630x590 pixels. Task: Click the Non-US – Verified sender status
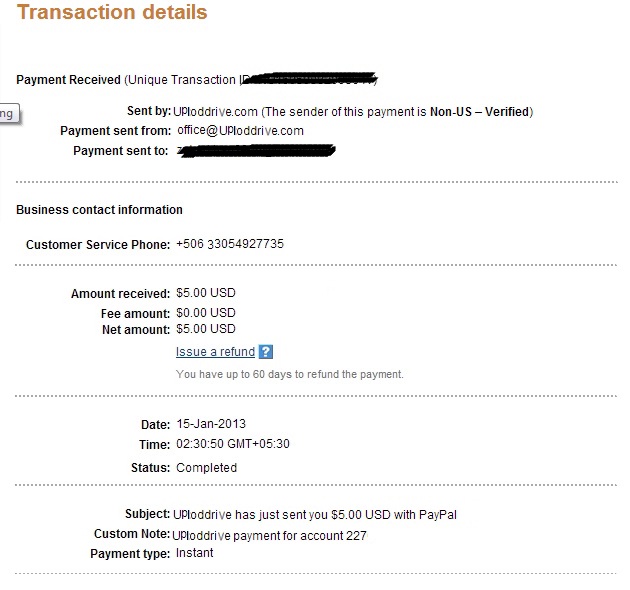pos(479,112)
